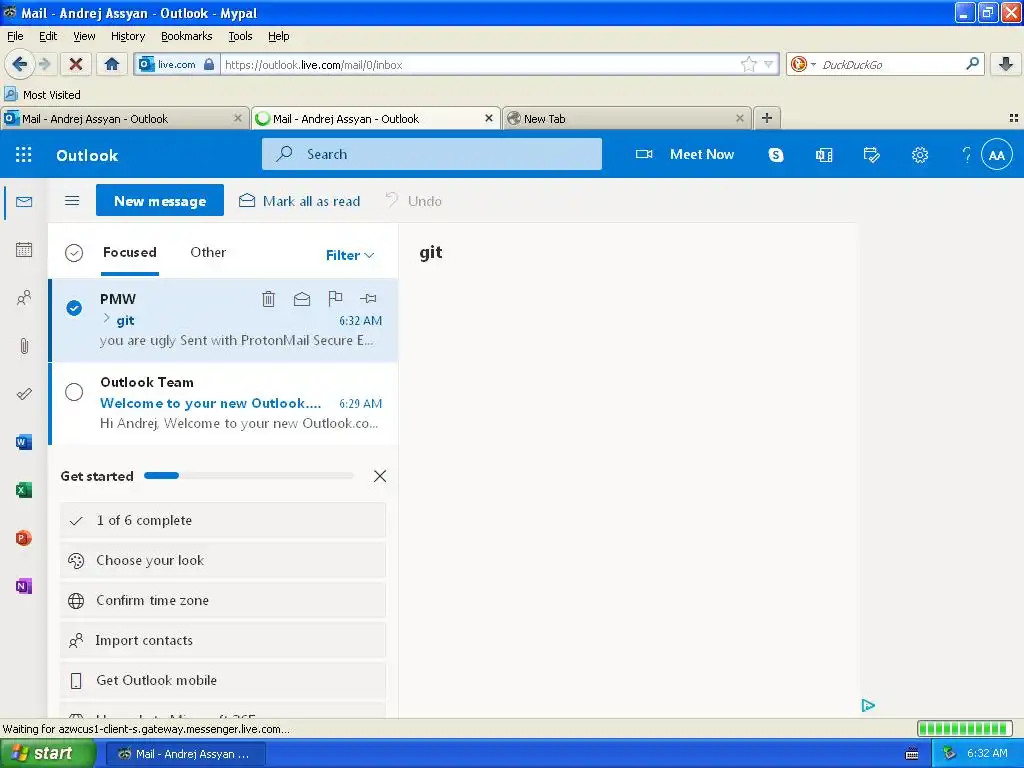Open Import contacts task

[223, 640]
